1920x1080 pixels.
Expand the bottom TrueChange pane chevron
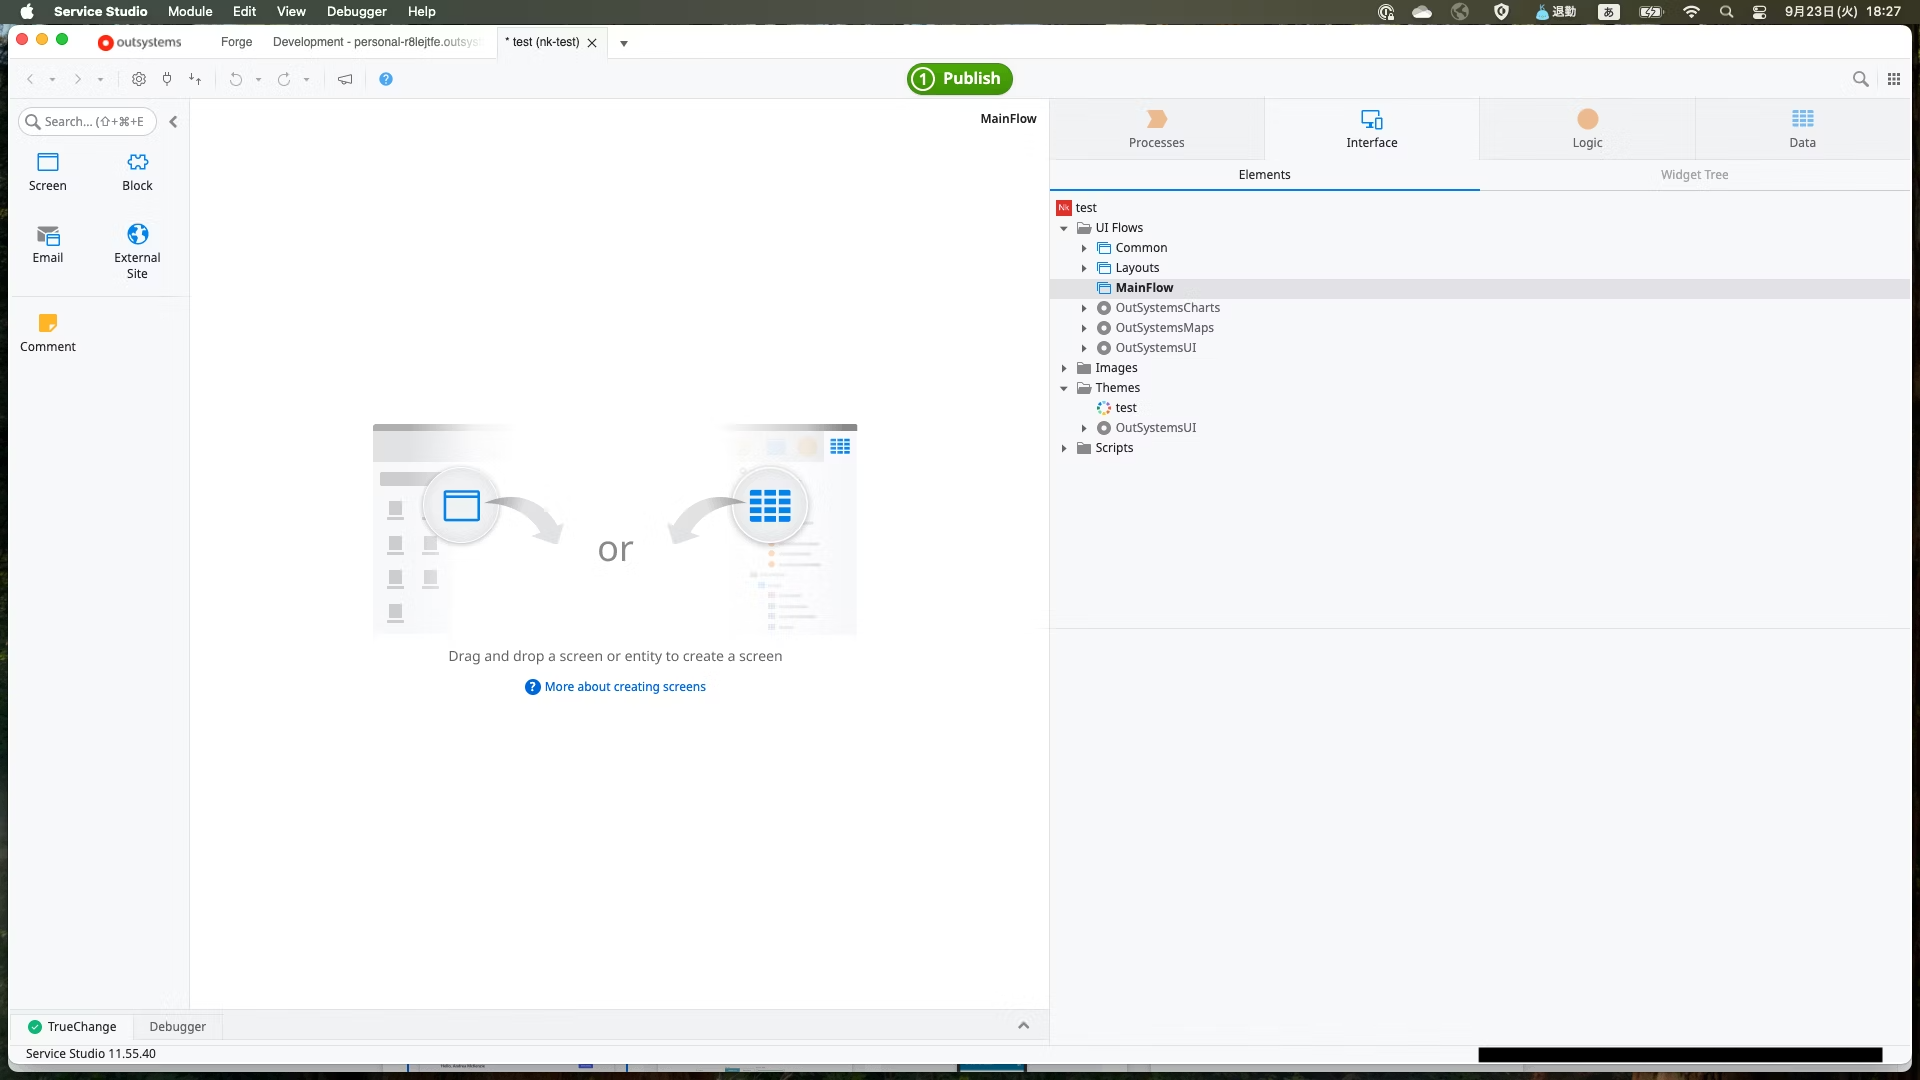[1023, 1026]
